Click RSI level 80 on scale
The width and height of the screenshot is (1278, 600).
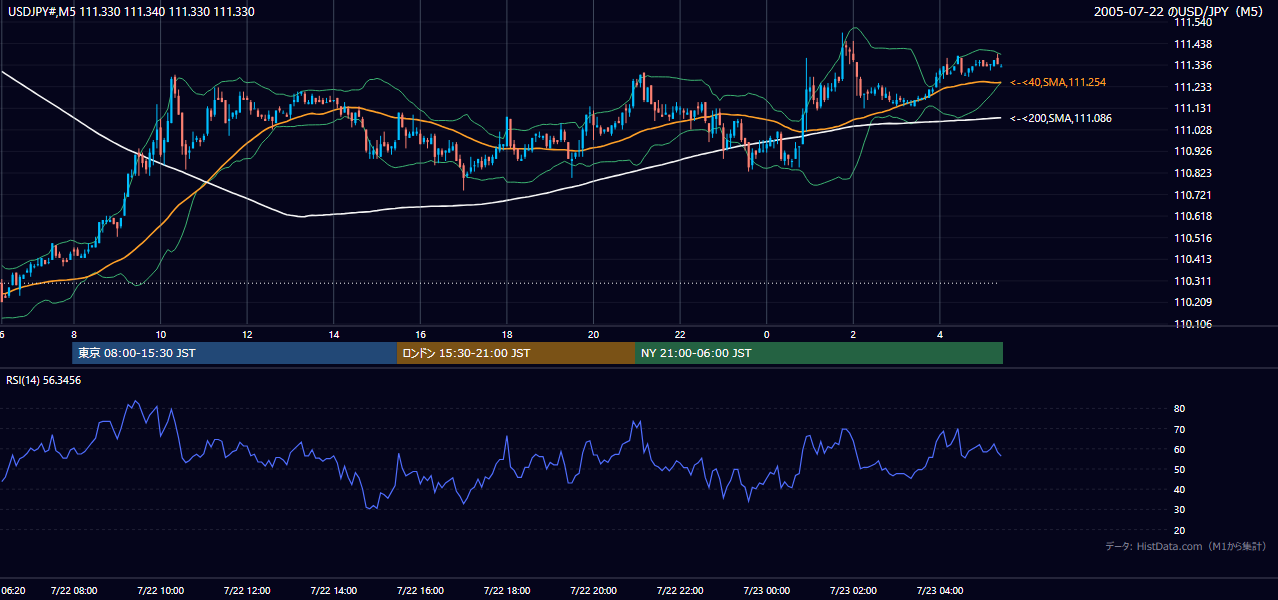pos(1180,409)
